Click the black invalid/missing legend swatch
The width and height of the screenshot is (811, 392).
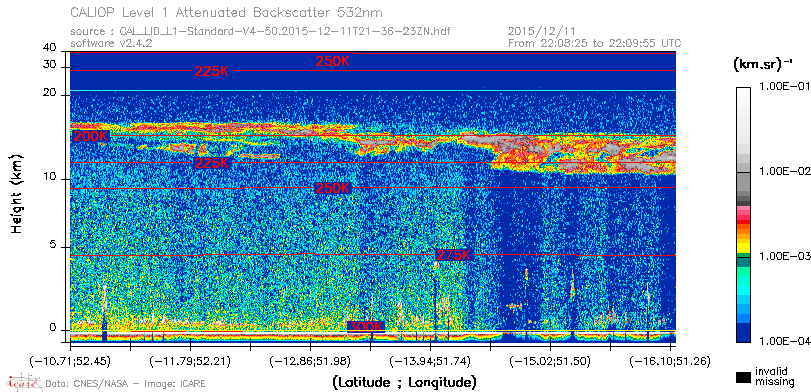click(742, 378)
